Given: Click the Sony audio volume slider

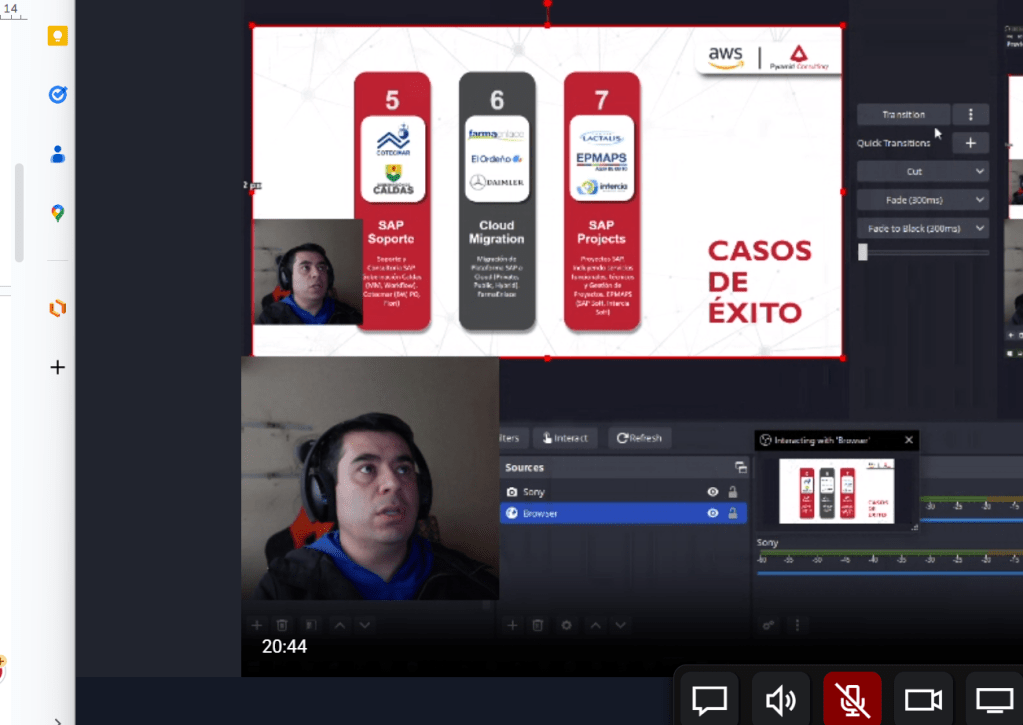Looking at the screenshot, I should coord(889,574).
